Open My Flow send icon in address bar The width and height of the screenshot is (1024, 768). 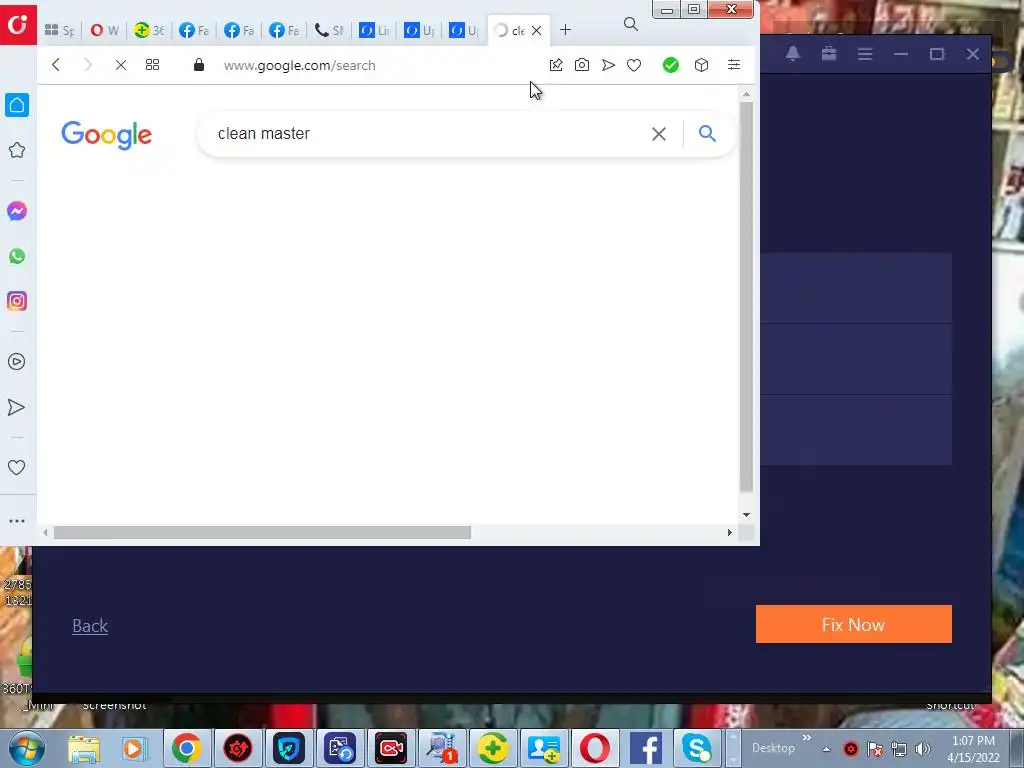[x=608, y=65]
